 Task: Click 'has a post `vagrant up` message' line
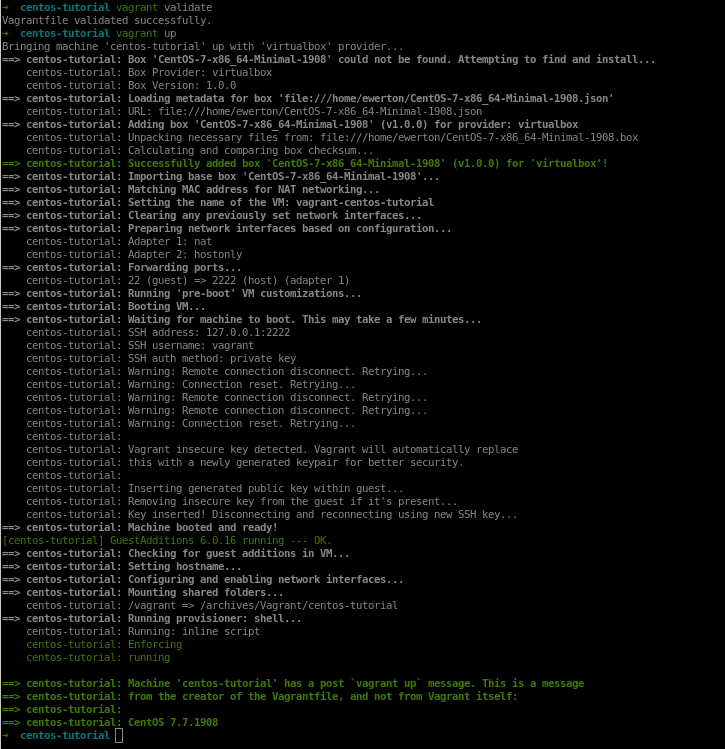pyautogui.click(x=293, y=684)
